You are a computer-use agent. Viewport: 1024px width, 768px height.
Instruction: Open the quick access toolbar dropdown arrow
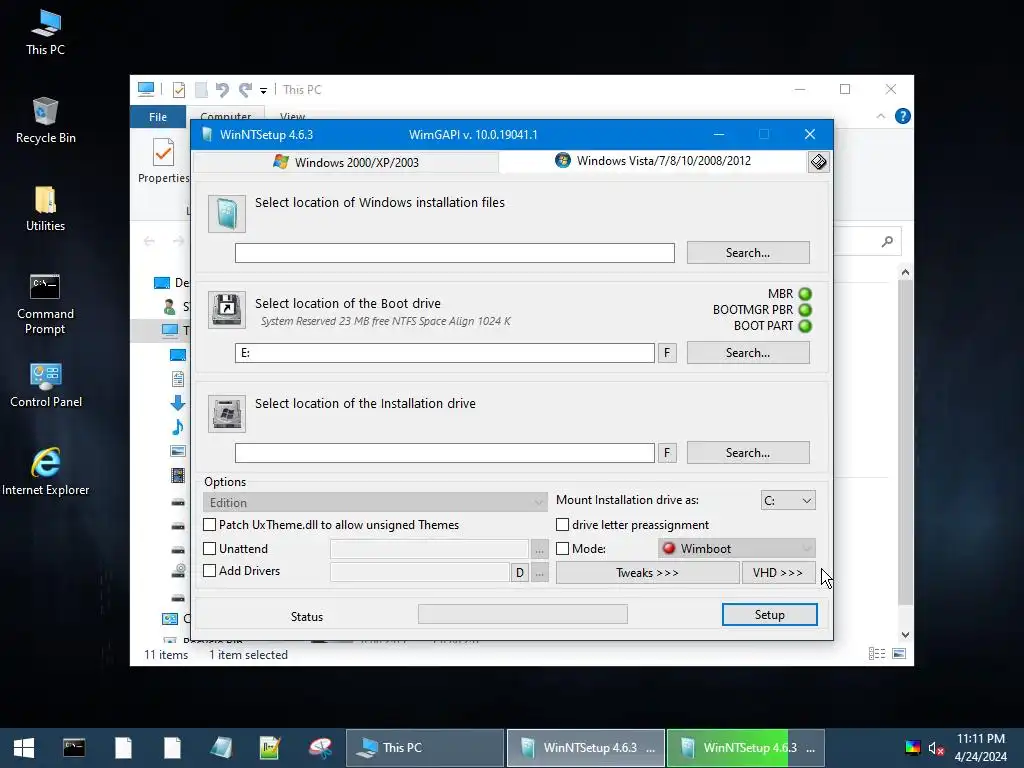pyautogui.click(x=263, y=90)
